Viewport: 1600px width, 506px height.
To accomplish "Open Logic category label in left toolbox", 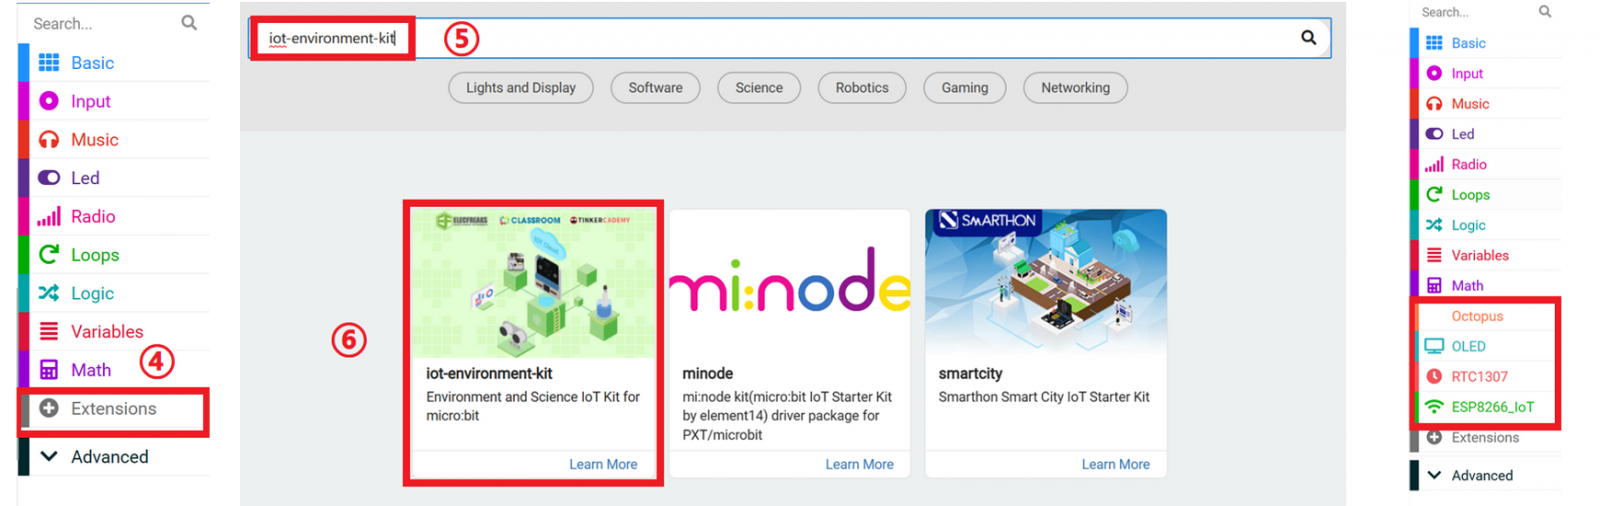I will click(92, 293).
